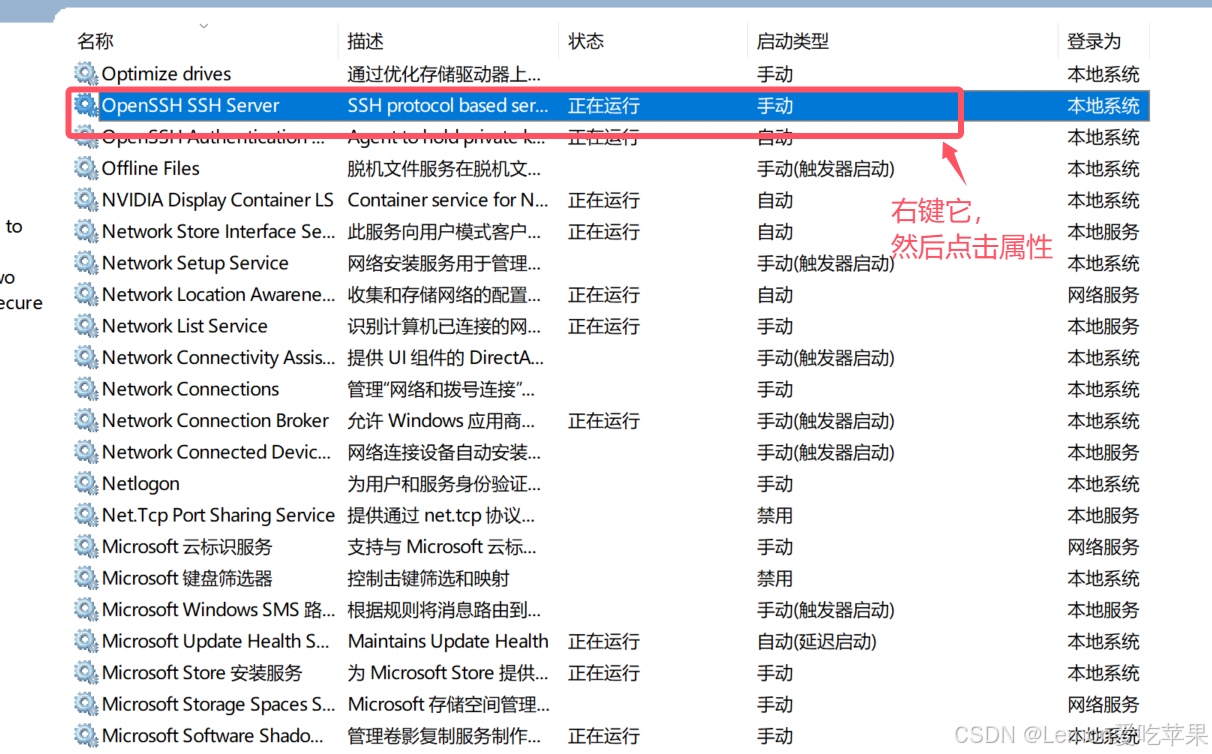This screenshot has width=1212, height=754.
Task: Click 网络服务 login cell of Microsoft 云标识服务
Action: 1103,547
